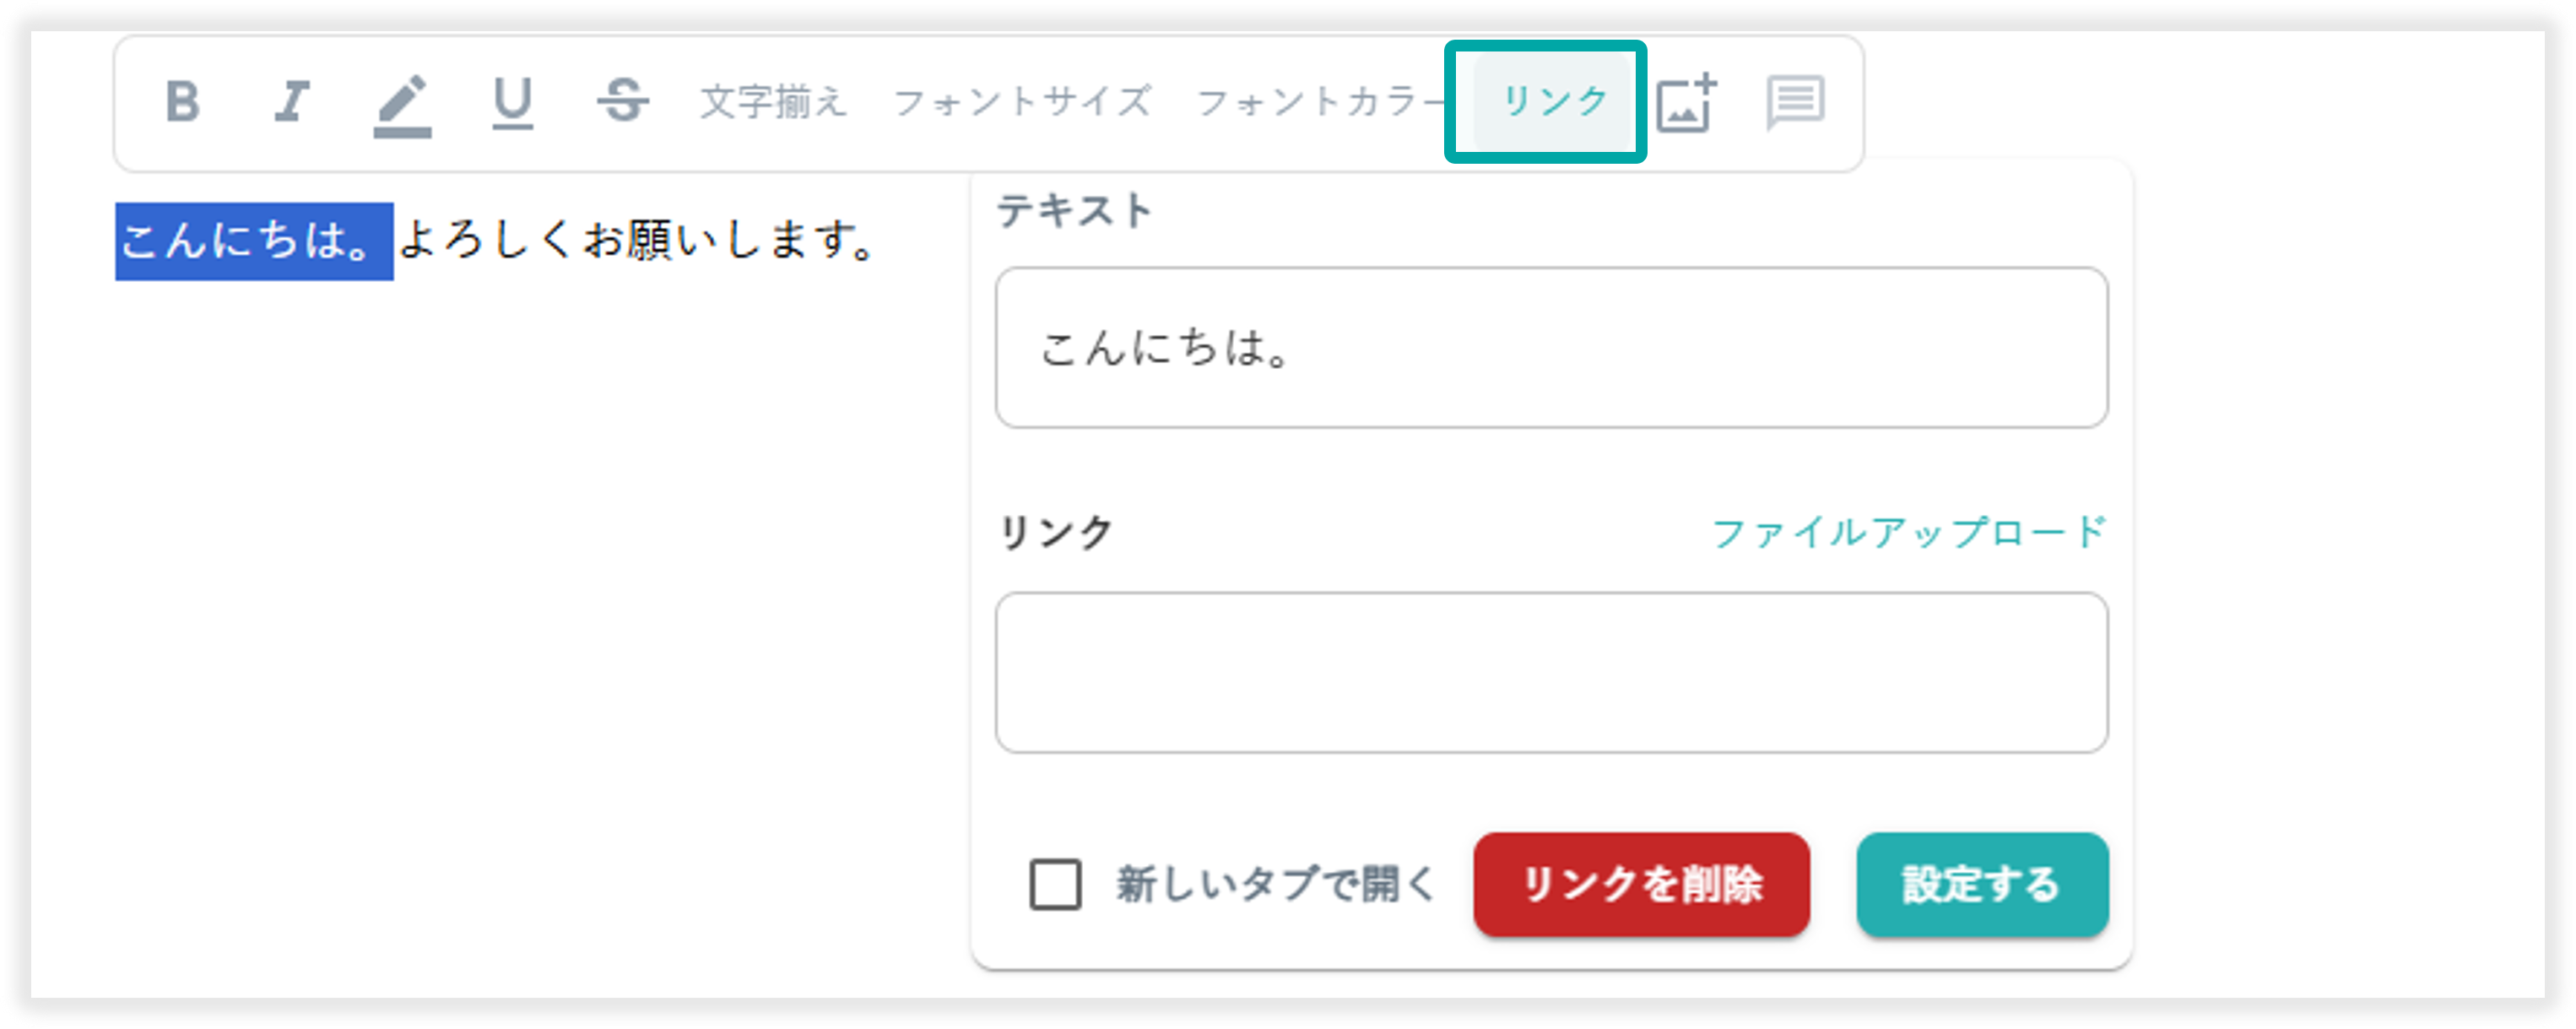Apply strikethrough formatting
The height and width of the screenshot is (1029, 2576).
click(x=622, y=101)
